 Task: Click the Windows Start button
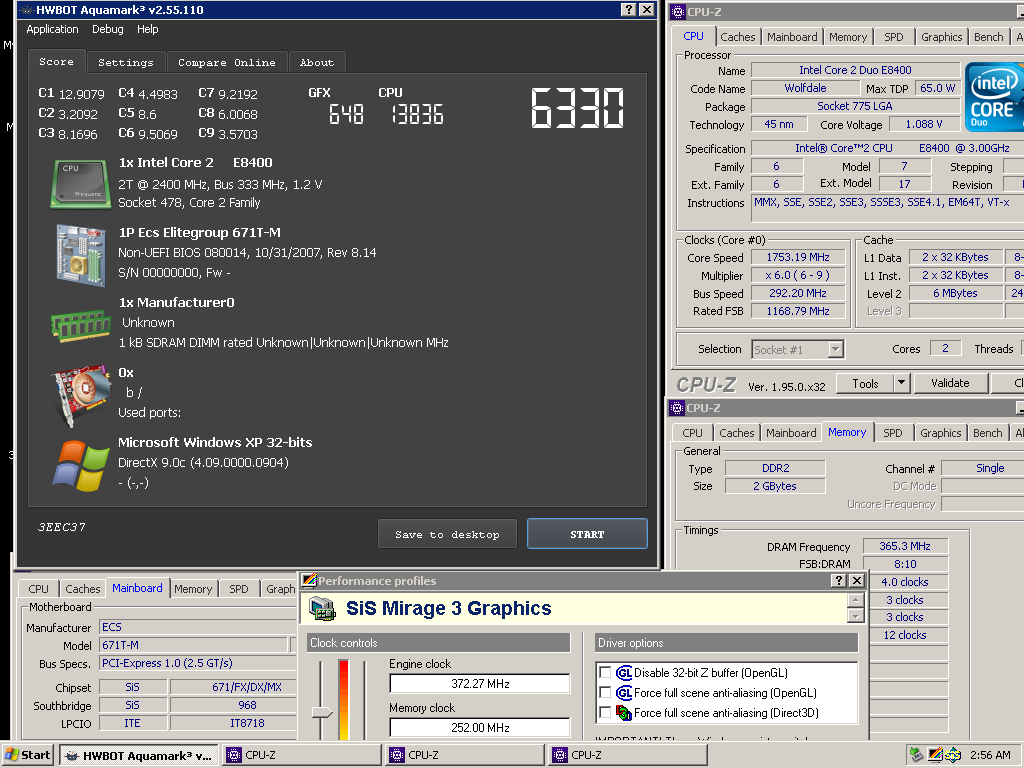point(28,755)
